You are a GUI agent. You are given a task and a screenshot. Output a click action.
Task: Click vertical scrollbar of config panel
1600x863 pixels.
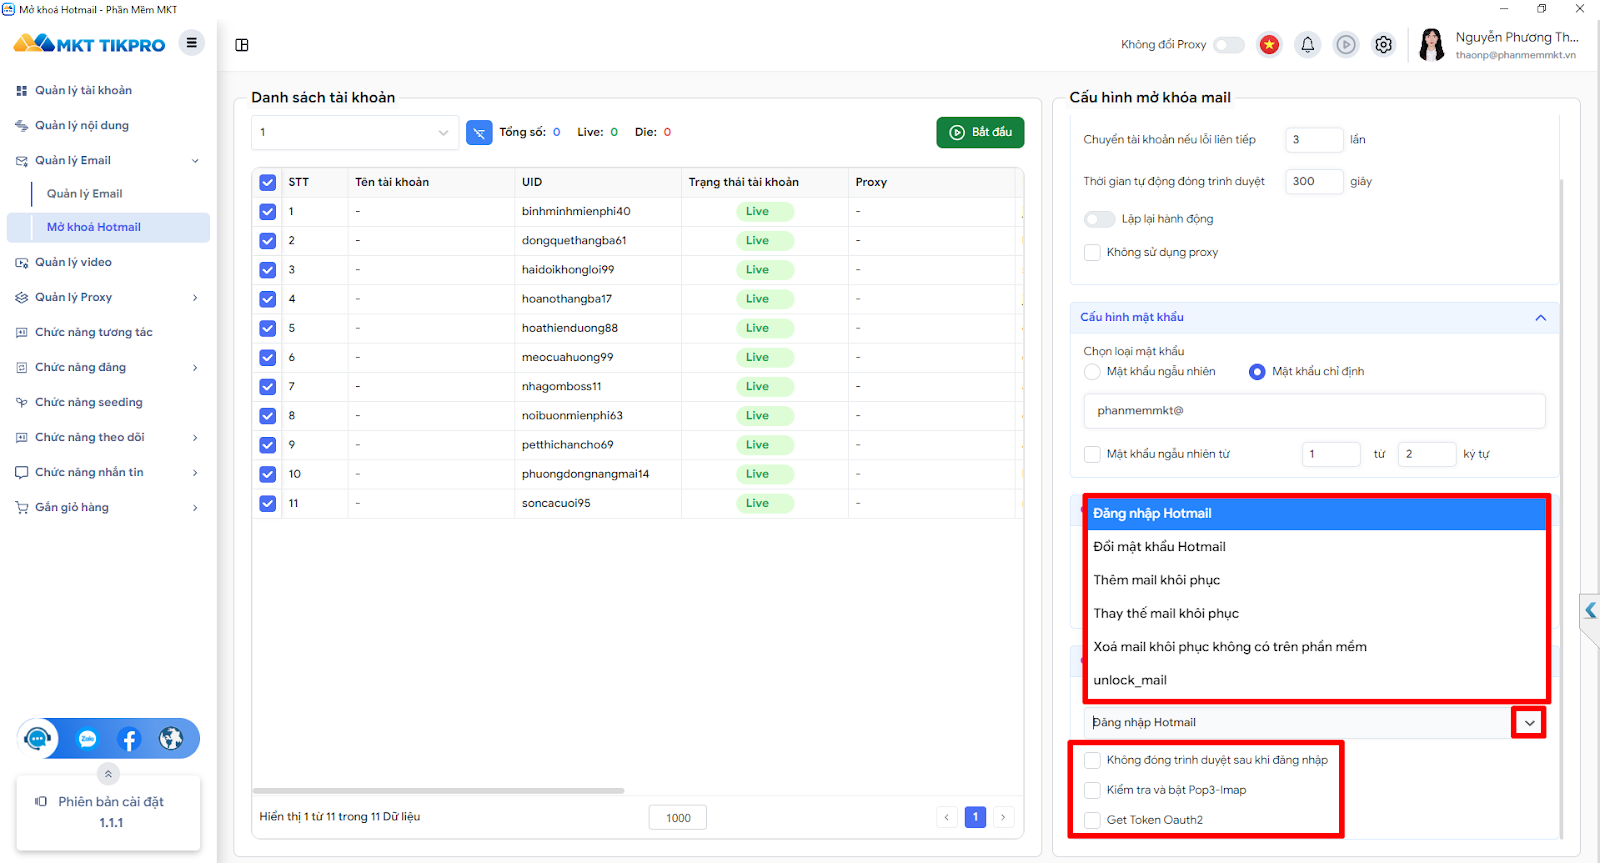coord(1560,510)
